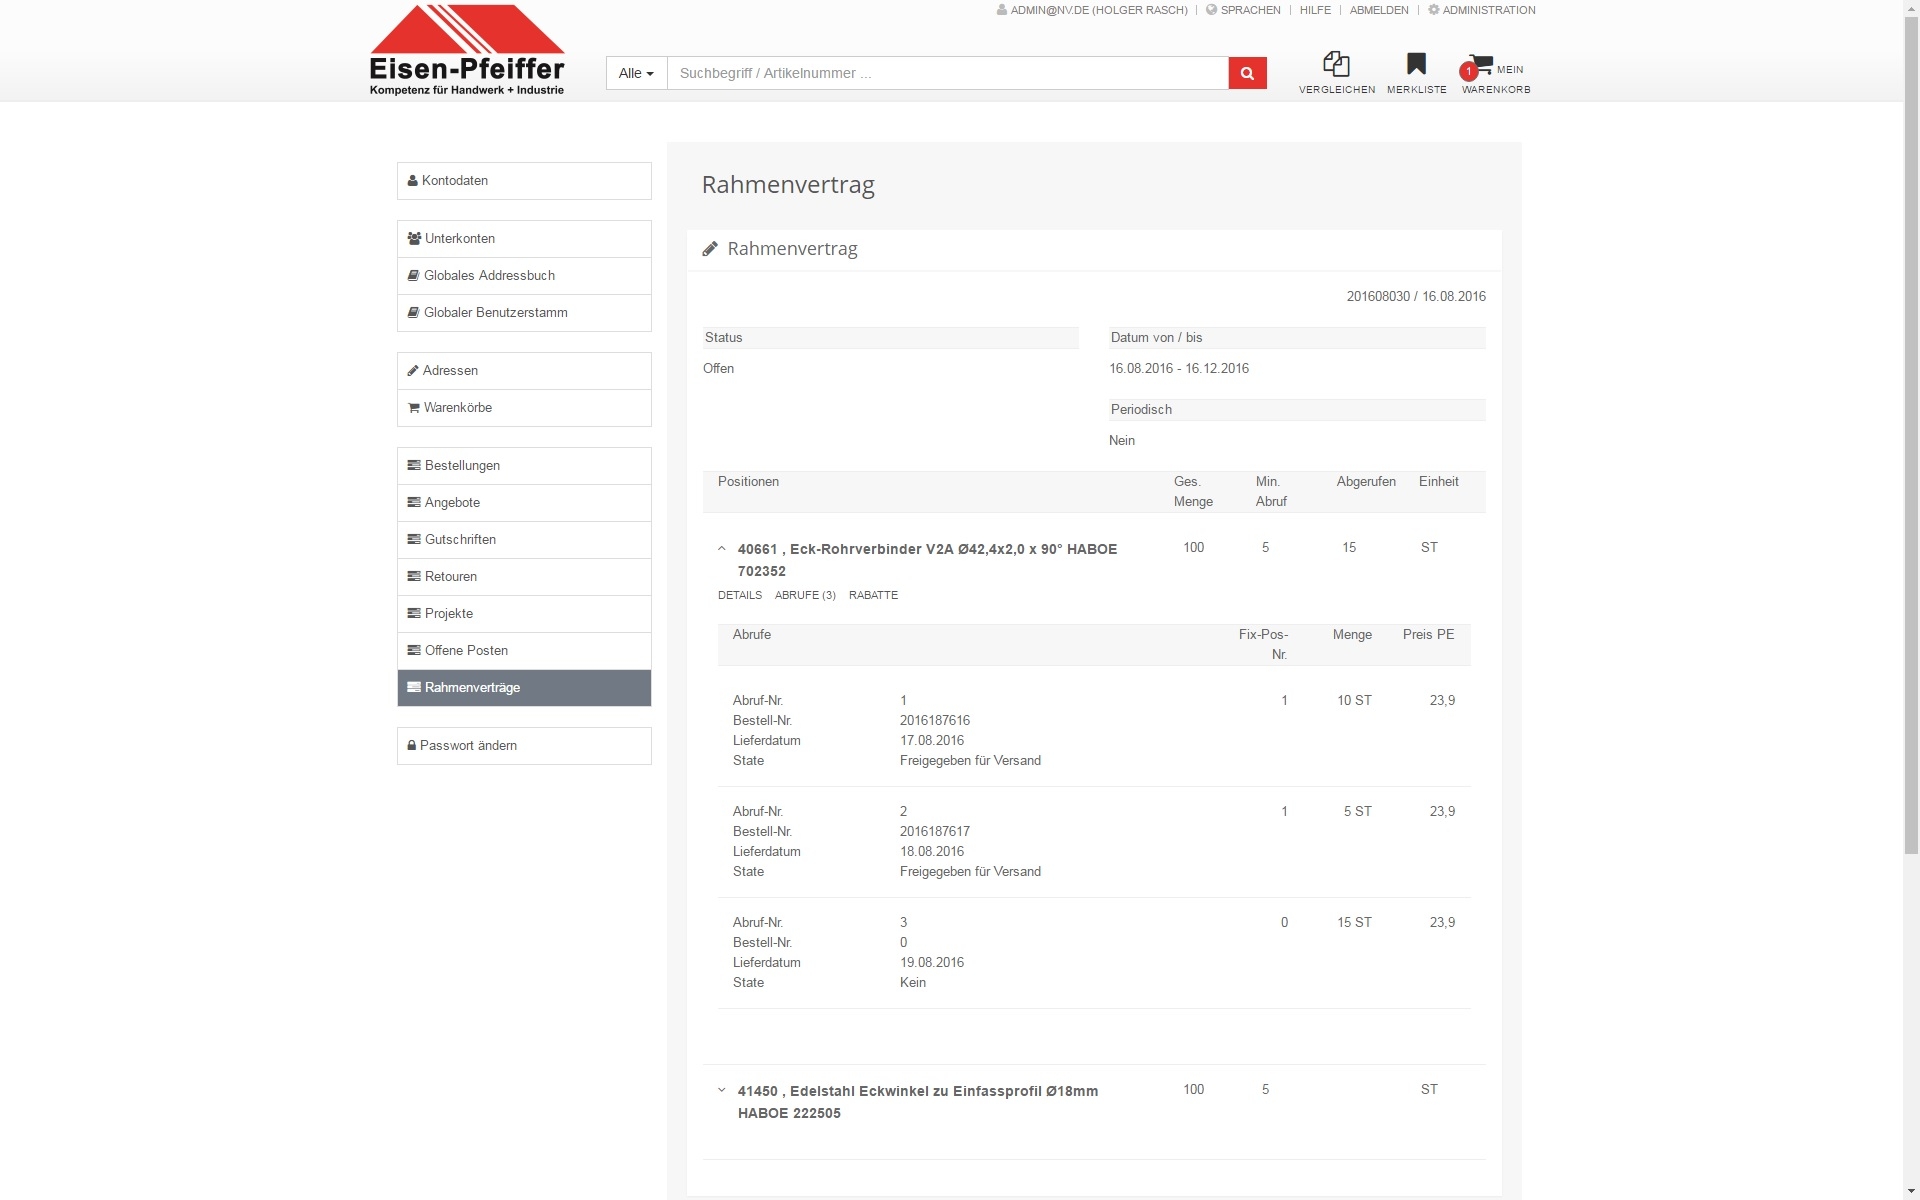Open the Vergleichen compare icon
The height and width of the screenshot is (1200, 1920).
1336,65
